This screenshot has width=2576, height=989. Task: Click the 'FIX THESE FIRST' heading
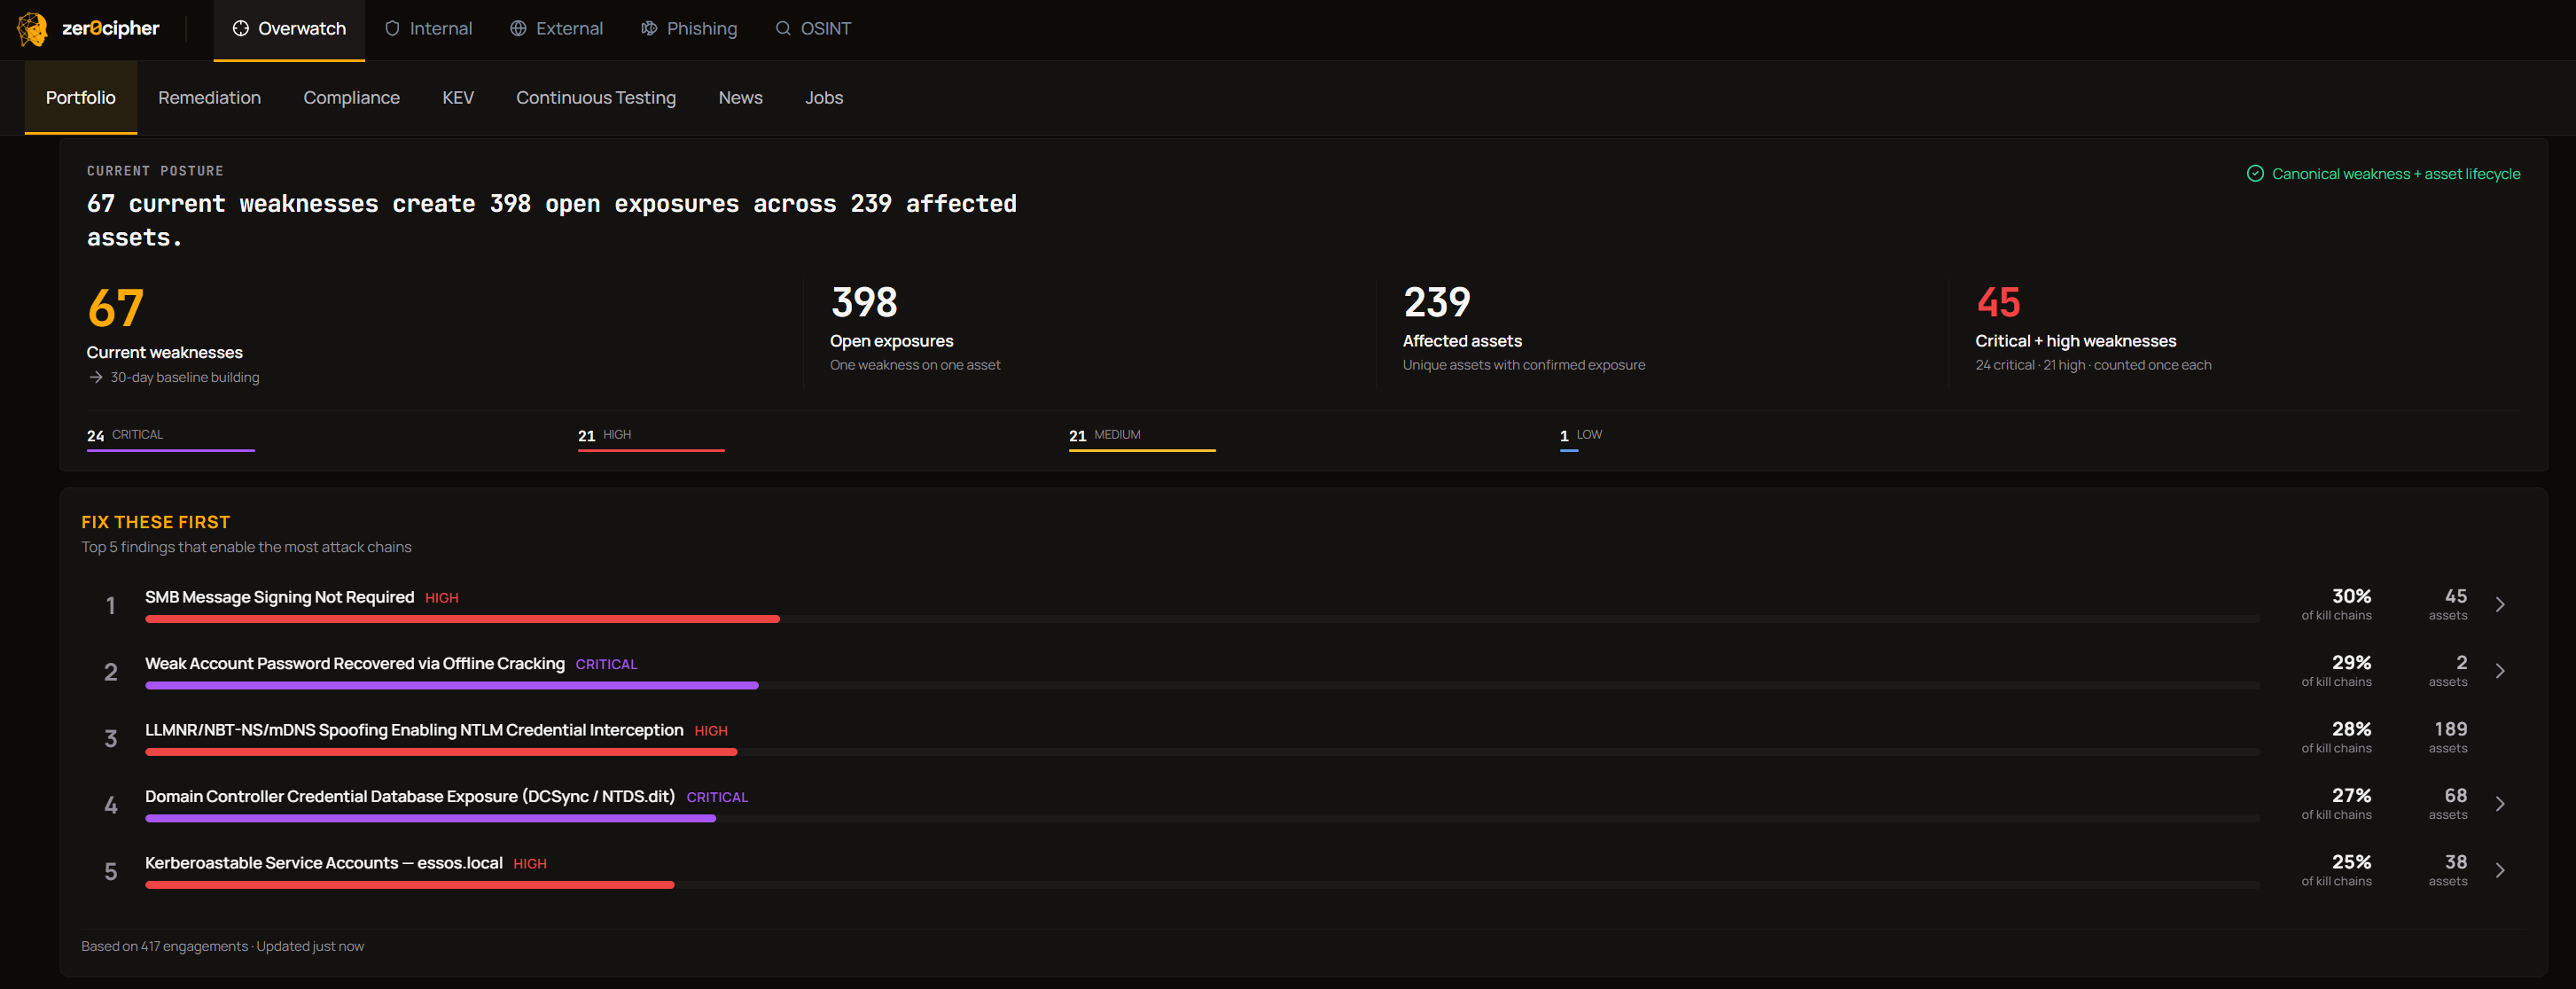coord(156,522)
